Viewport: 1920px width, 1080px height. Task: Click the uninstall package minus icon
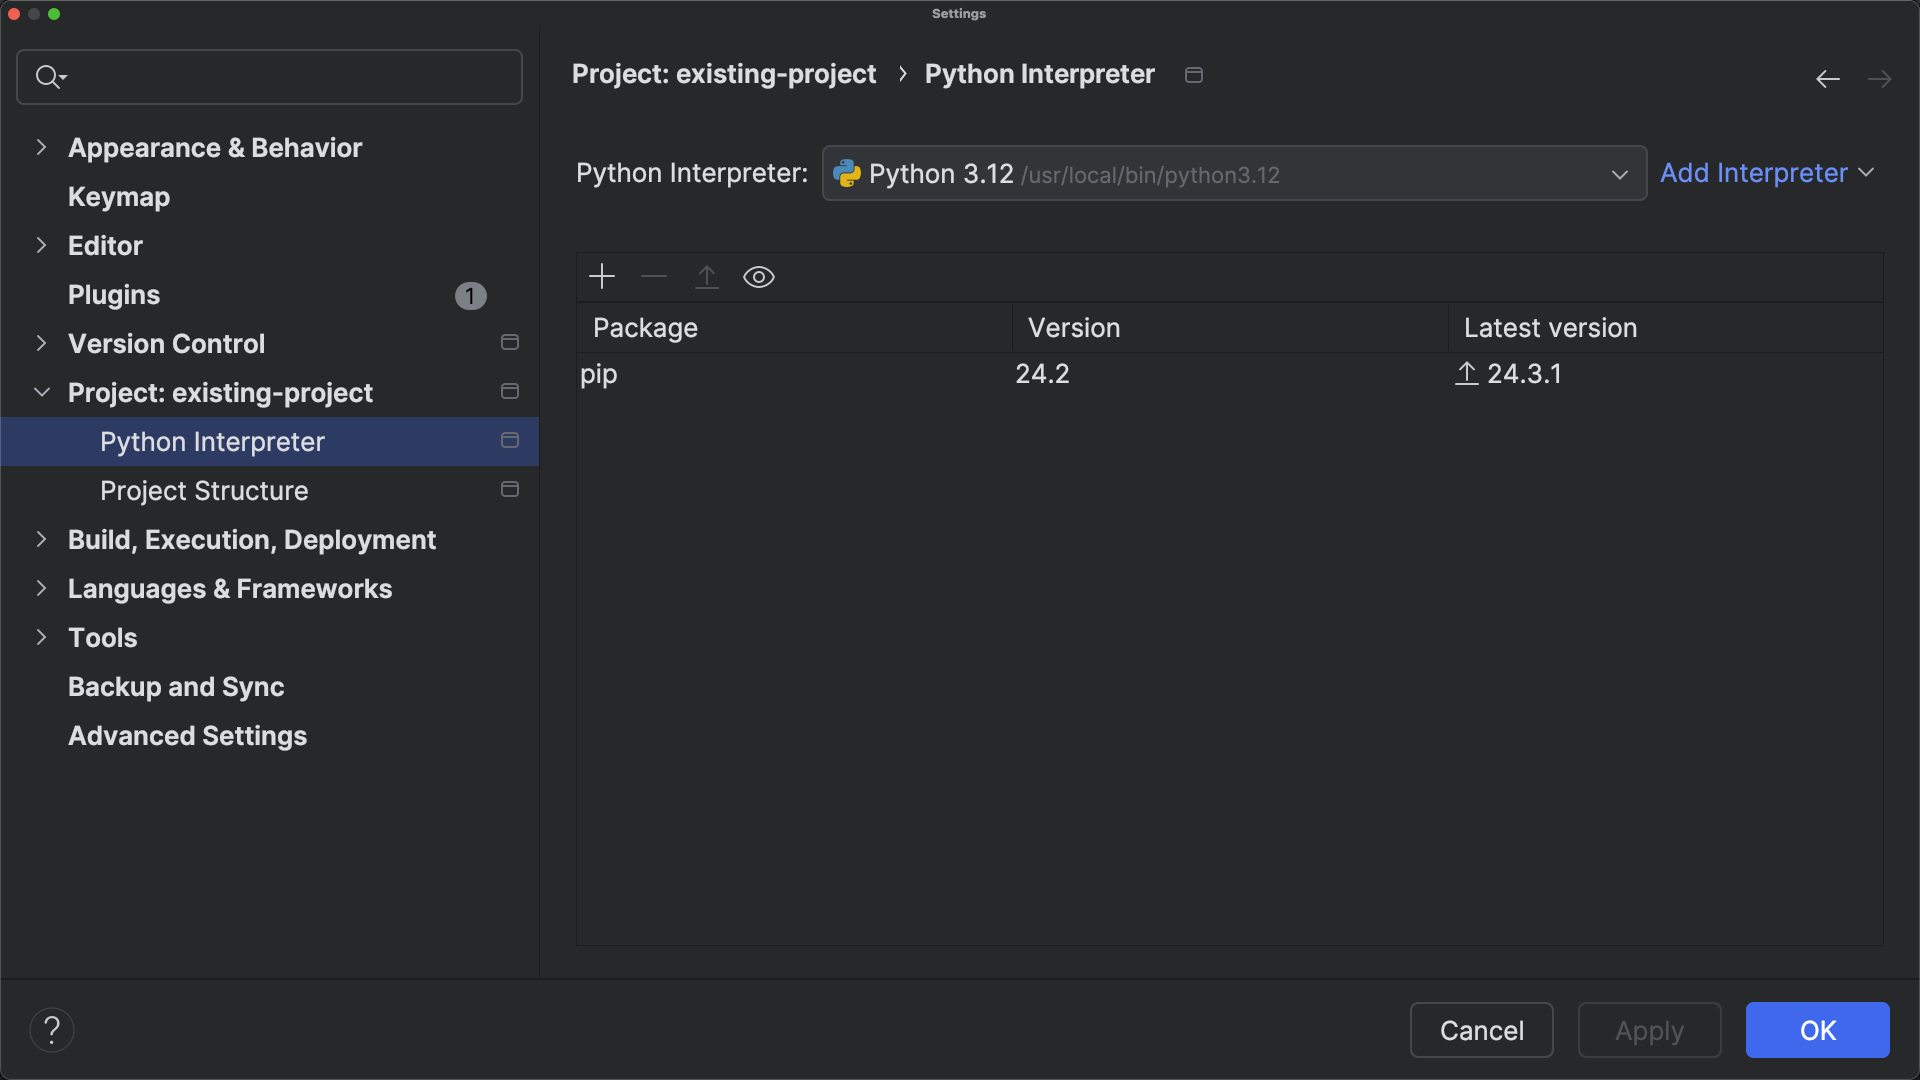pos(653,277)
